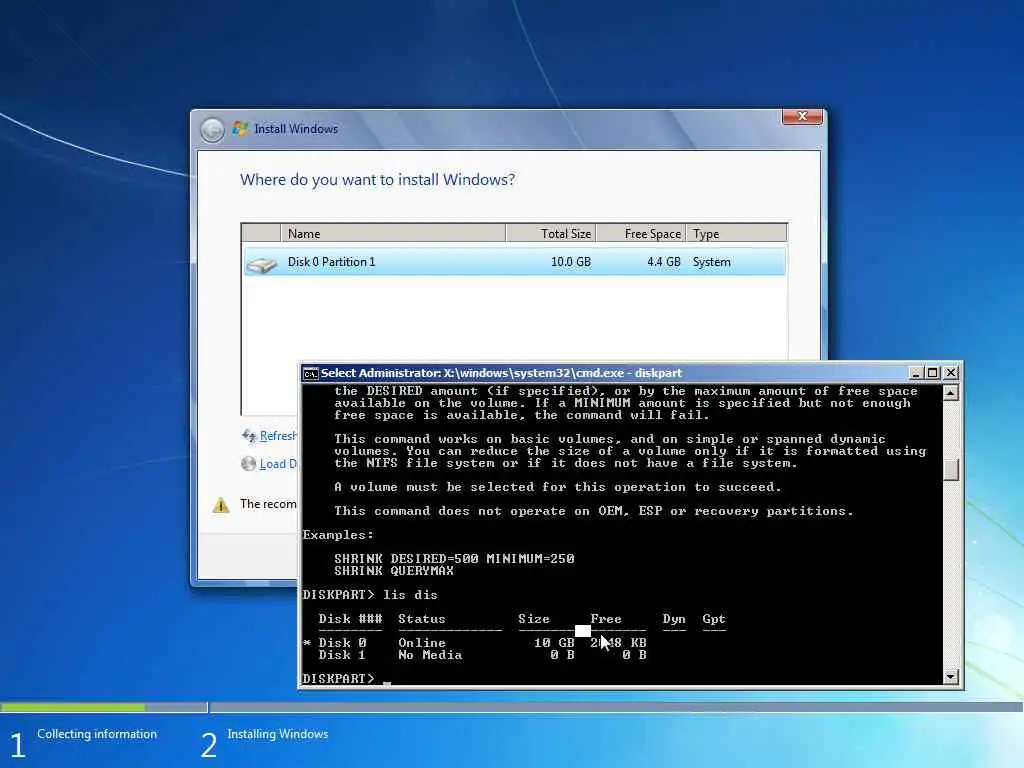Click 'Where do you want to install Windows?' heading
This screenshot has height=768, width=1024.
tap(377, 180)
